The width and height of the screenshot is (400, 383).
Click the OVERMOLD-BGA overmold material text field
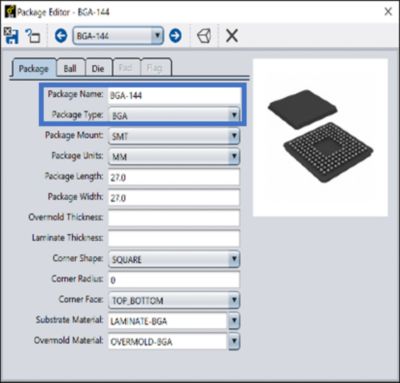pyautogui.click(x=168, y=341)
